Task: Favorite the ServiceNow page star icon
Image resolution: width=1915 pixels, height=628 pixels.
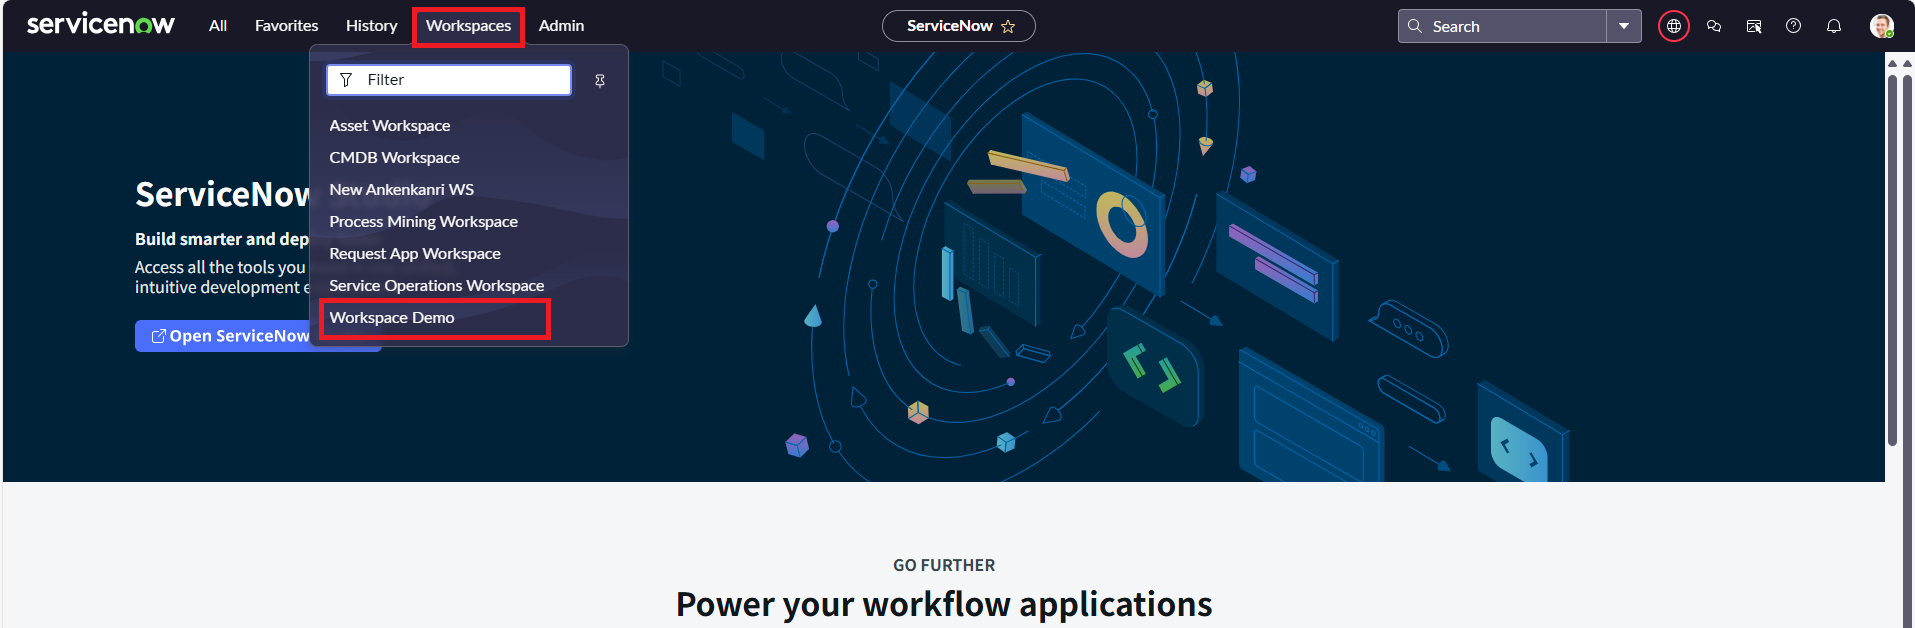Action: tap(1008, 27)
